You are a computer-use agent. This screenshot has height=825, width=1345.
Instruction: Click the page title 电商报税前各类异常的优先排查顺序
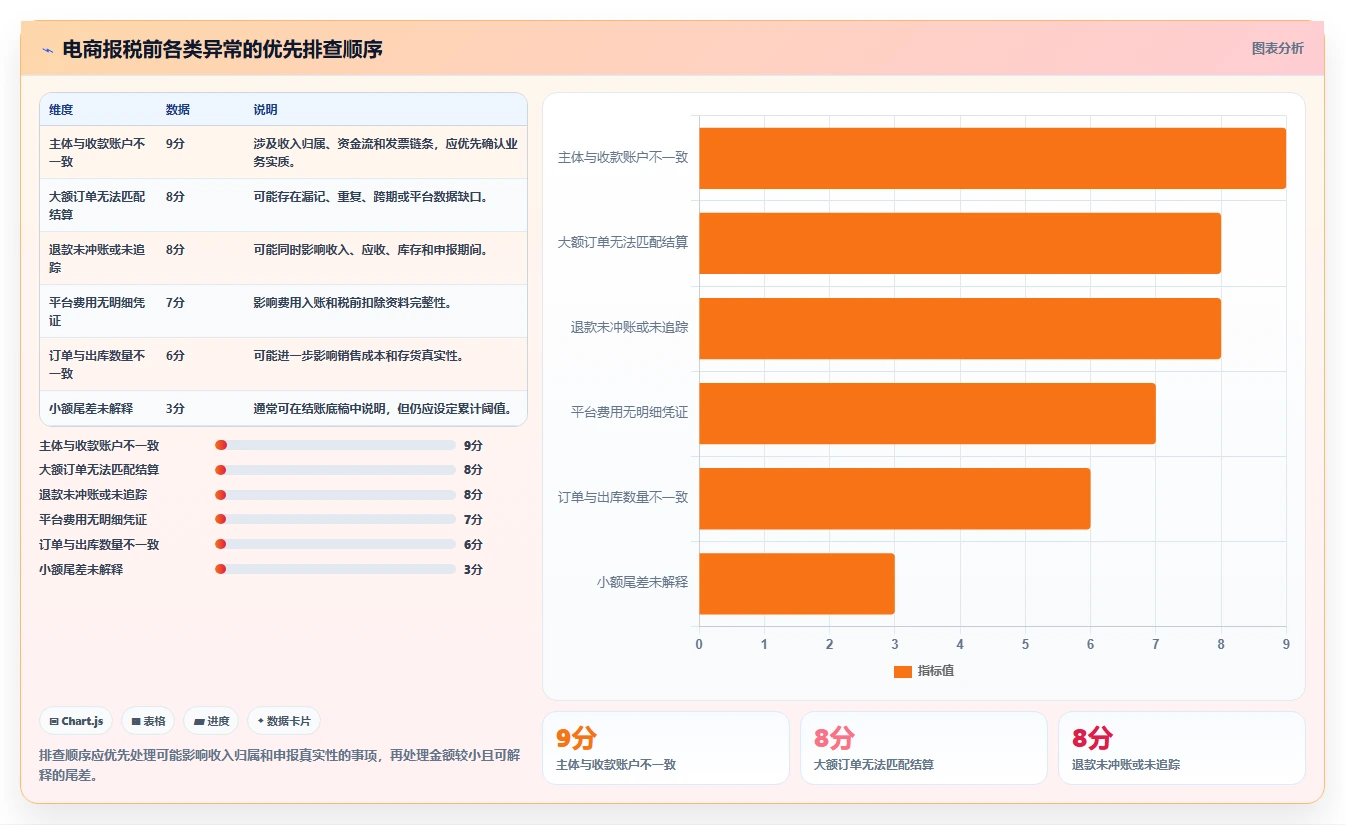(x=222, y=49)
